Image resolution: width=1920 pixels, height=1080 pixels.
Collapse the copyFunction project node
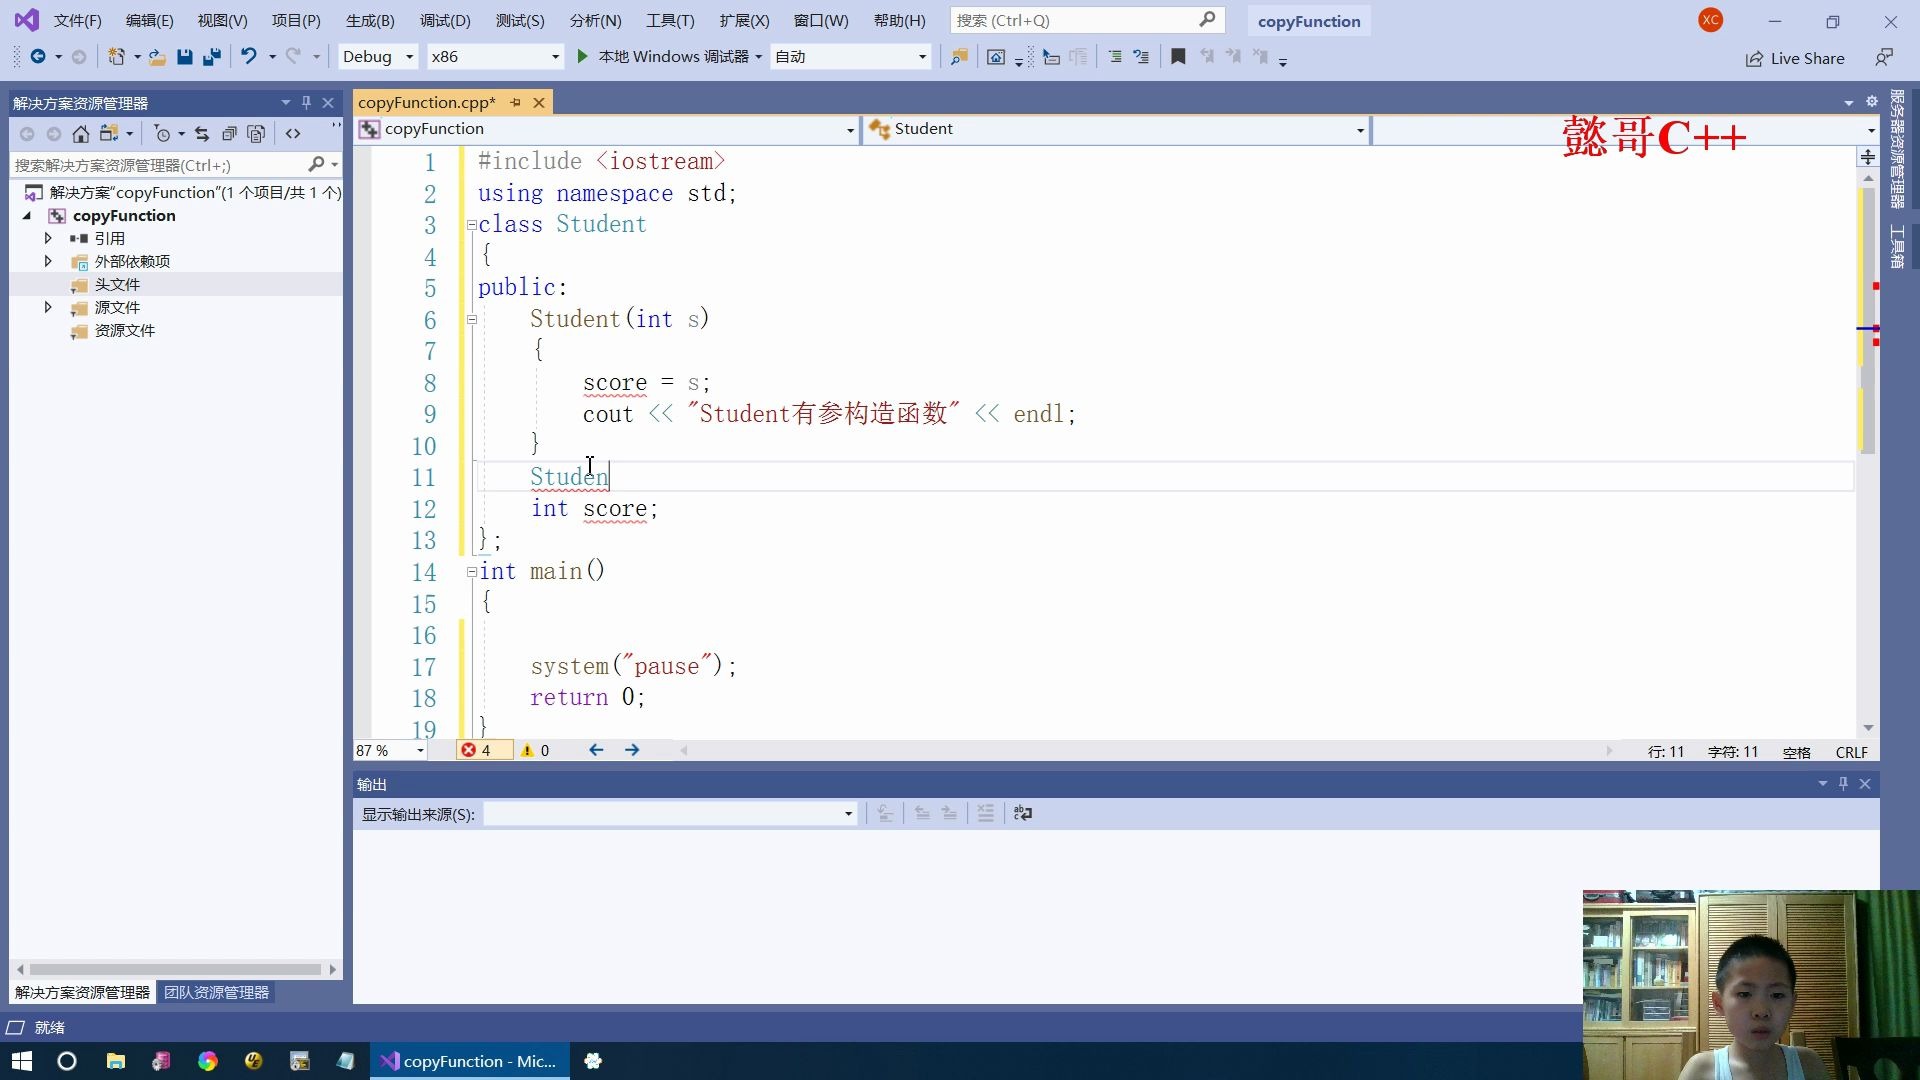point(25,215)
